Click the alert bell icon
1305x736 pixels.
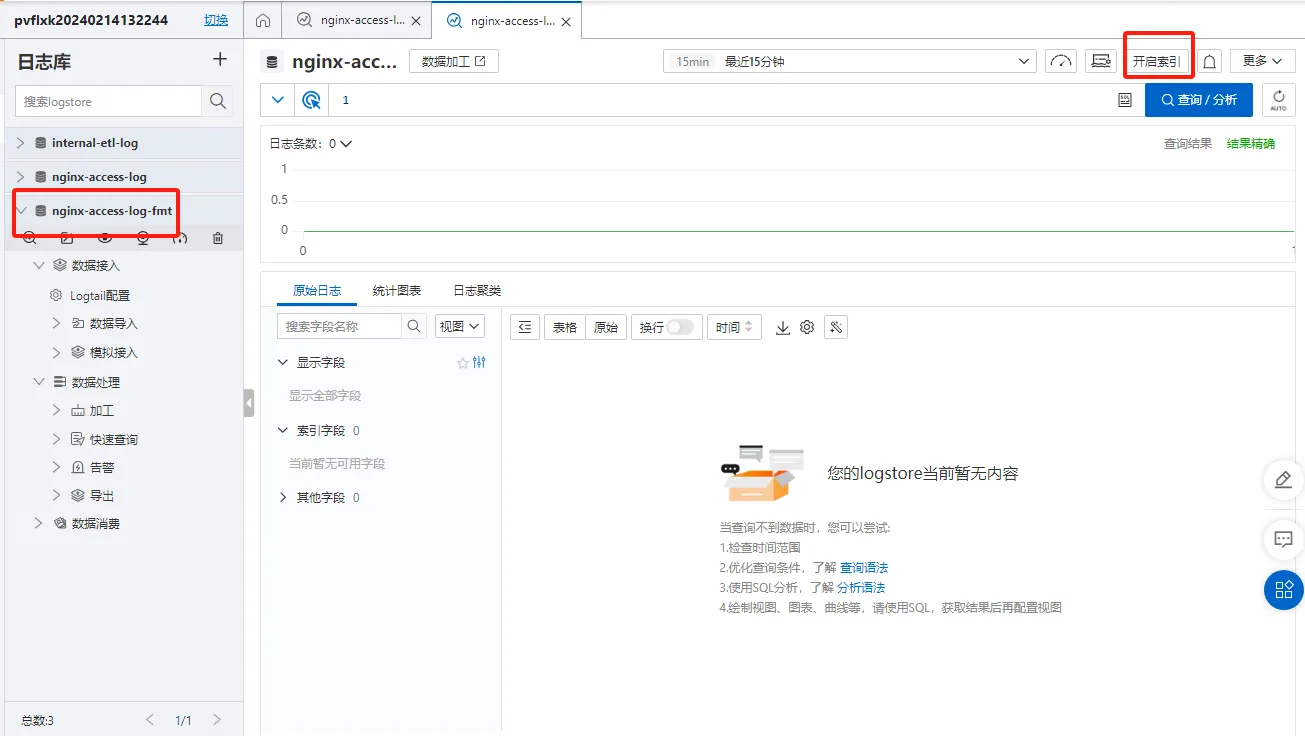coord(1209,62)
